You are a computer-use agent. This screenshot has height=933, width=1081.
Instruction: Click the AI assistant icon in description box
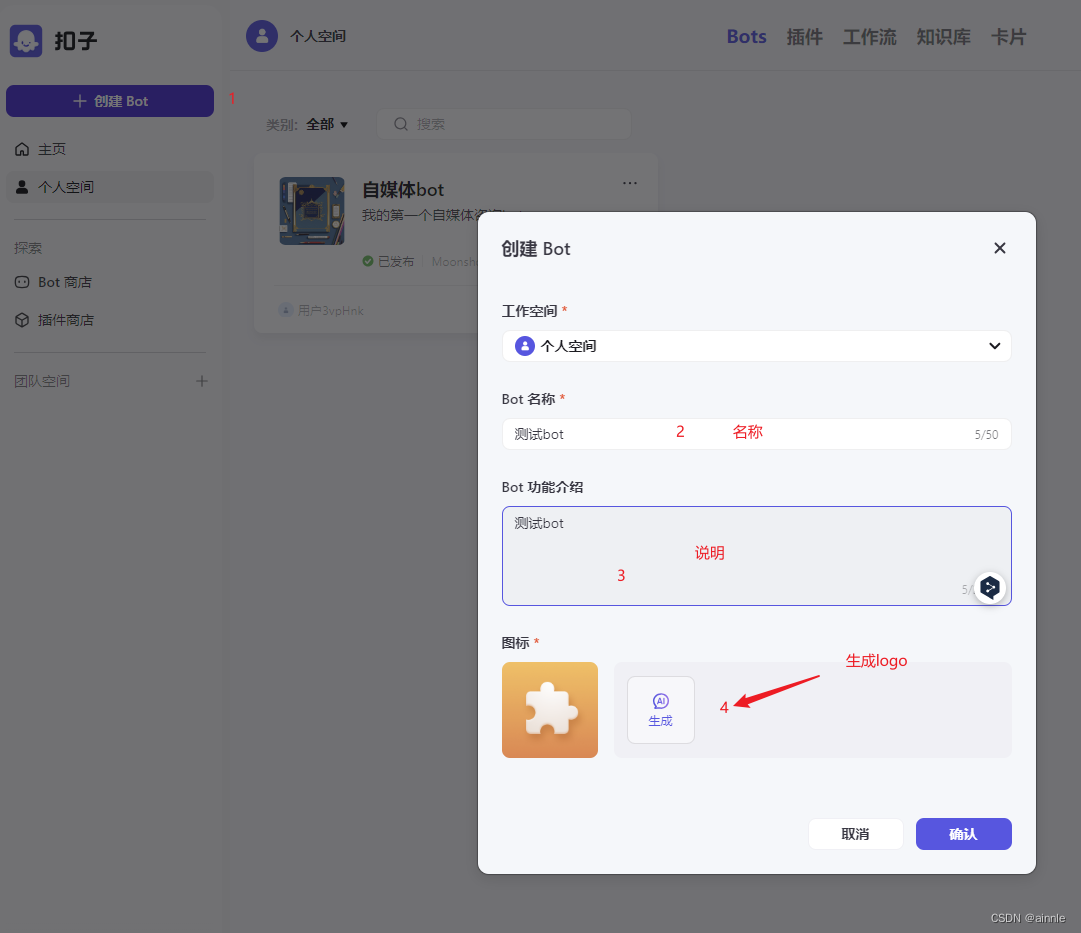(990, 588)
